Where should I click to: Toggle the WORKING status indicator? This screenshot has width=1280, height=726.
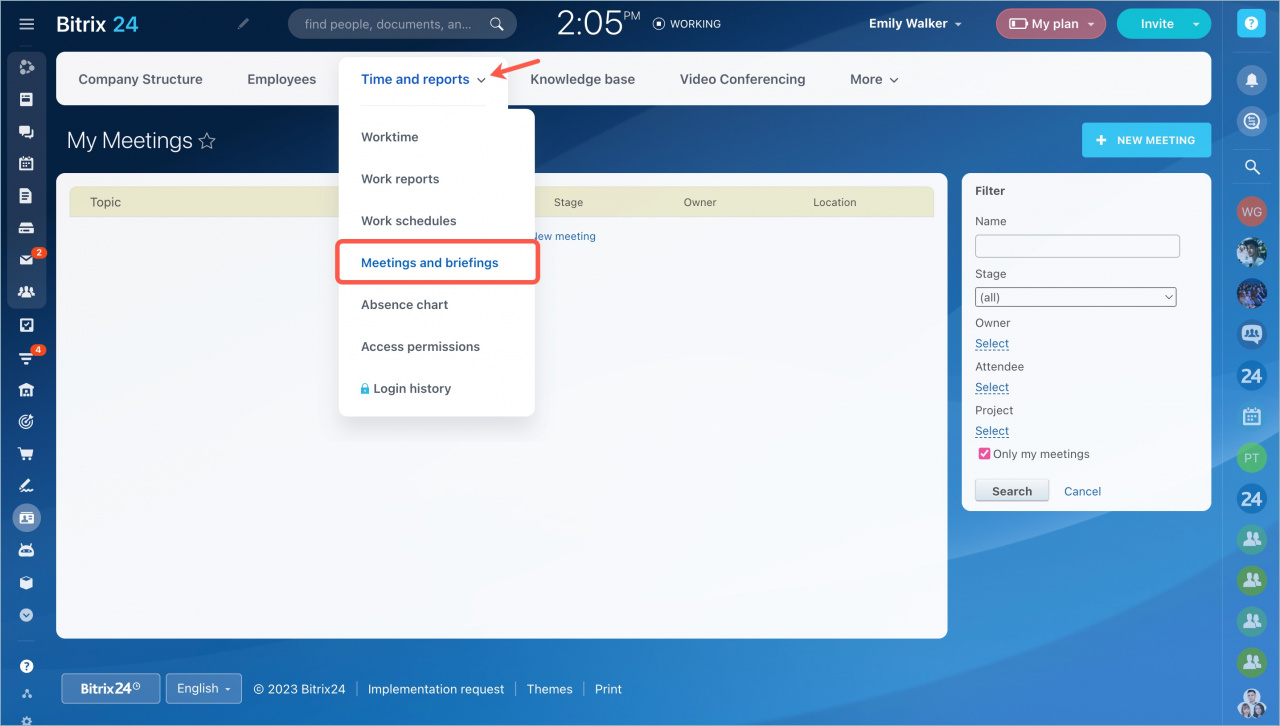[x=686, y=24]
